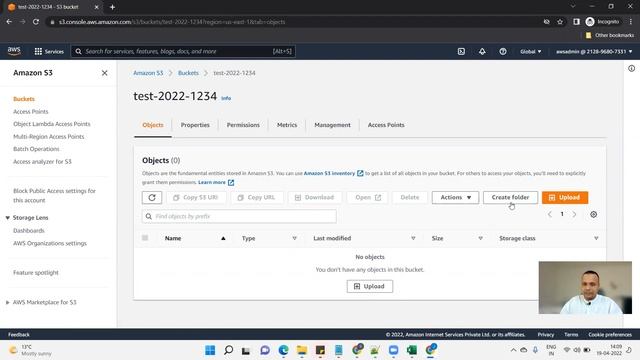The height and width of the screenshot is (360, 640).
Task: Click Upload button under No objects
Action: click(370, 287)
